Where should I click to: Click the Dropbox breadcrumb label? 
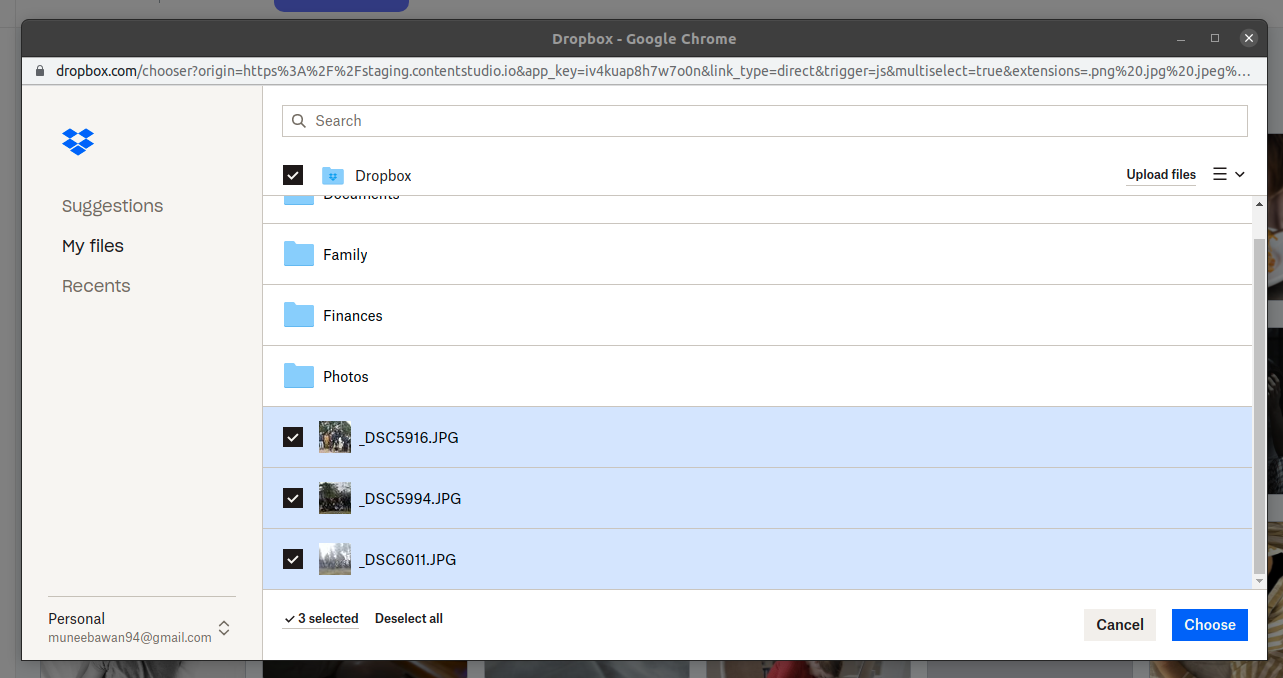383,176
